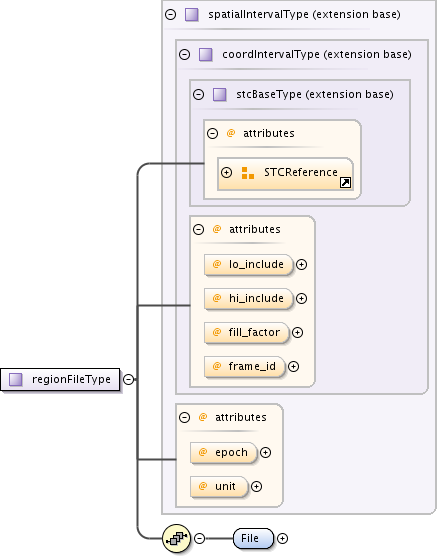The width and height of the screenshot is (438, 558).
Task: Click the STCReference attribute group icon
Action: pyautogui.click(x=248, y=173)
